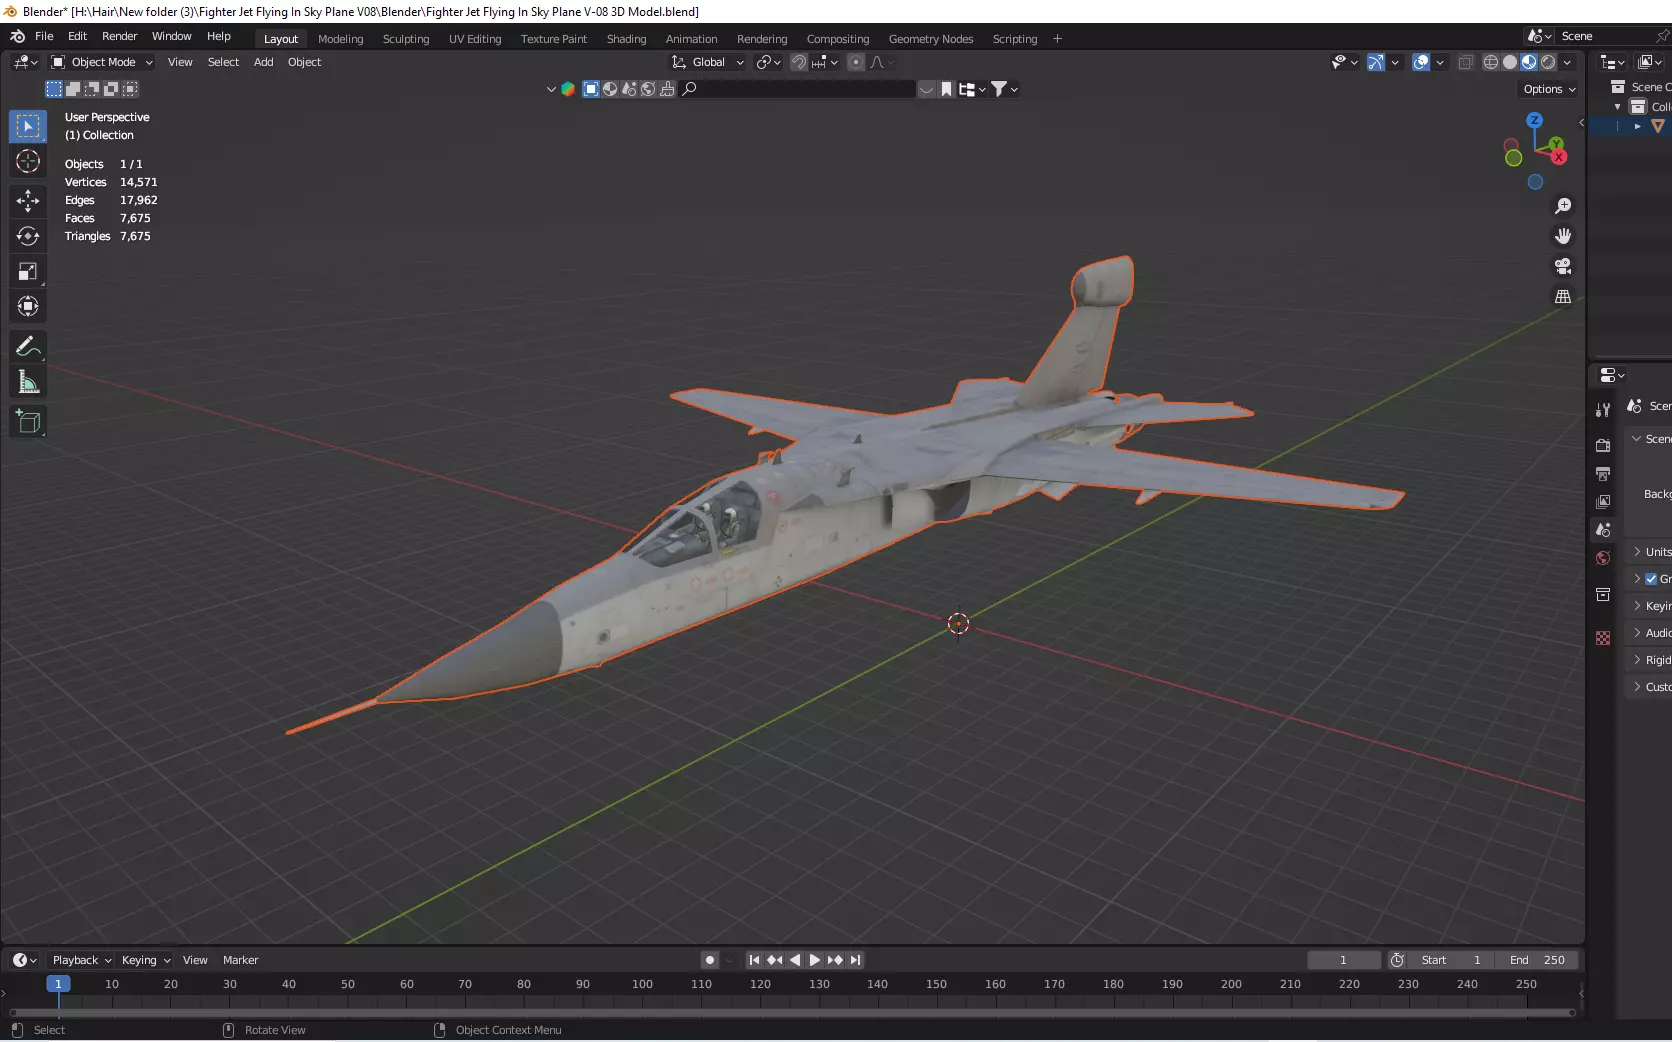The image size is (1672, 1042).
Task: Toggle camera view with the camera icon
Action: tap(1563, 266)
